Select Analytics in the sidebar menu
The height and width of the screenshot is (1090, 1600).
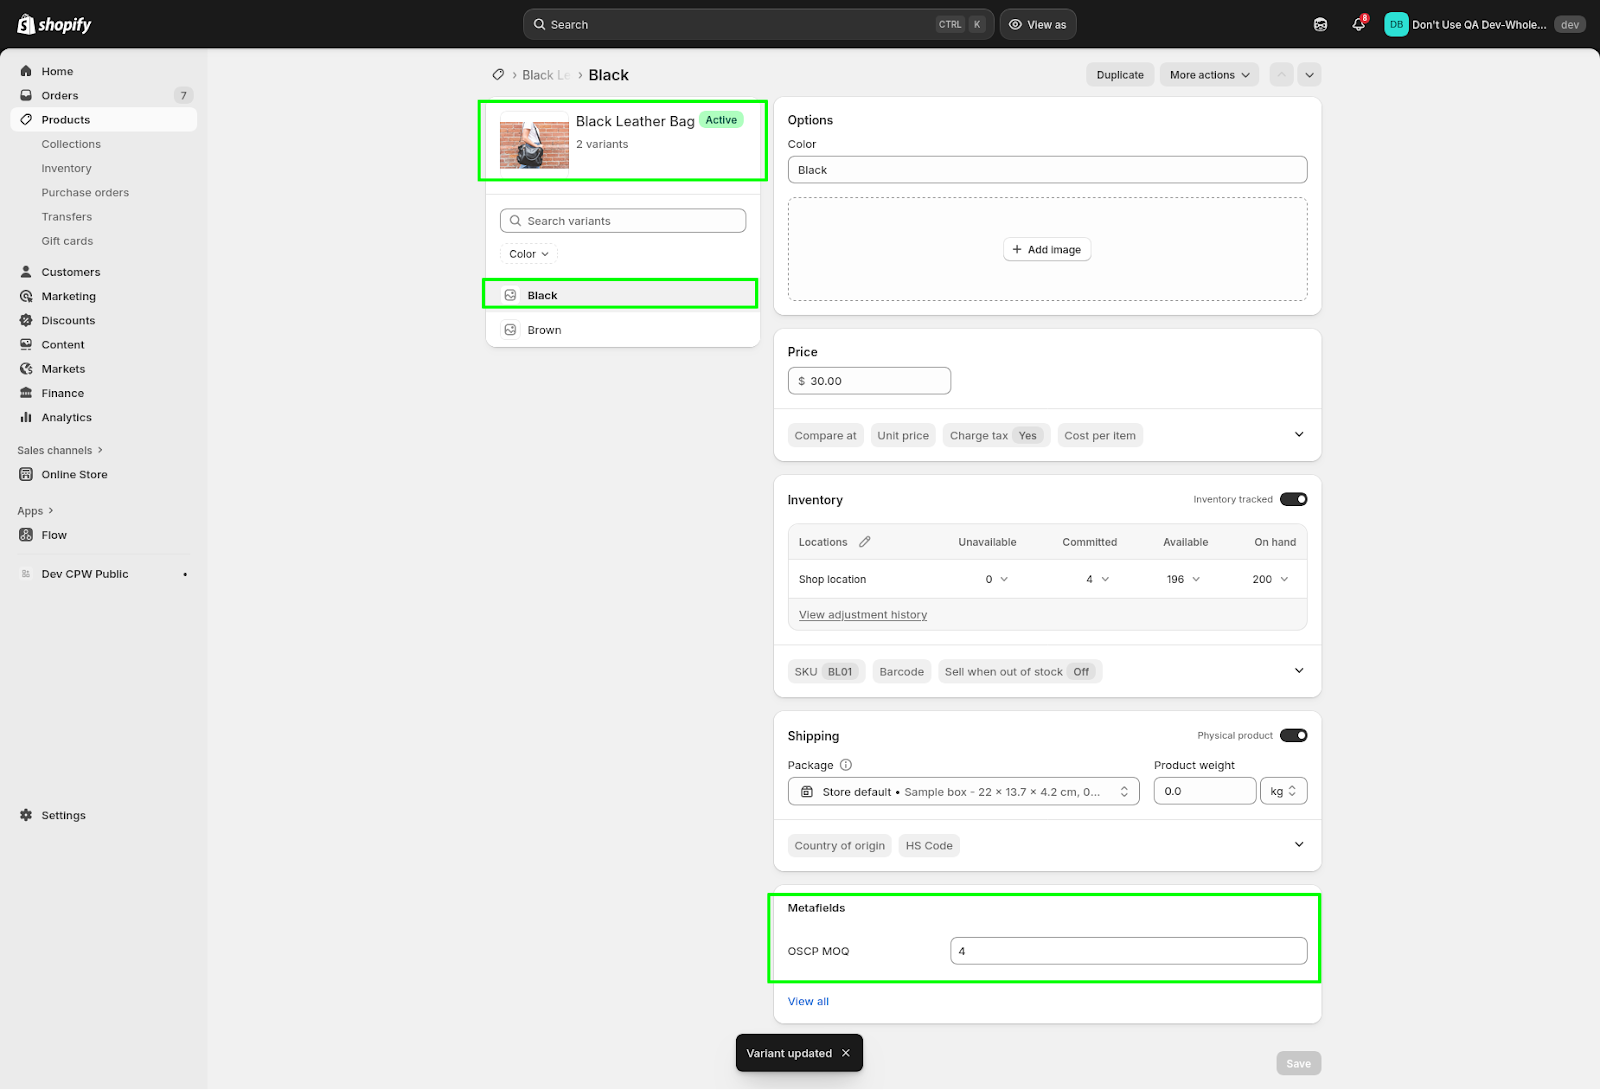tap(66, 418)
